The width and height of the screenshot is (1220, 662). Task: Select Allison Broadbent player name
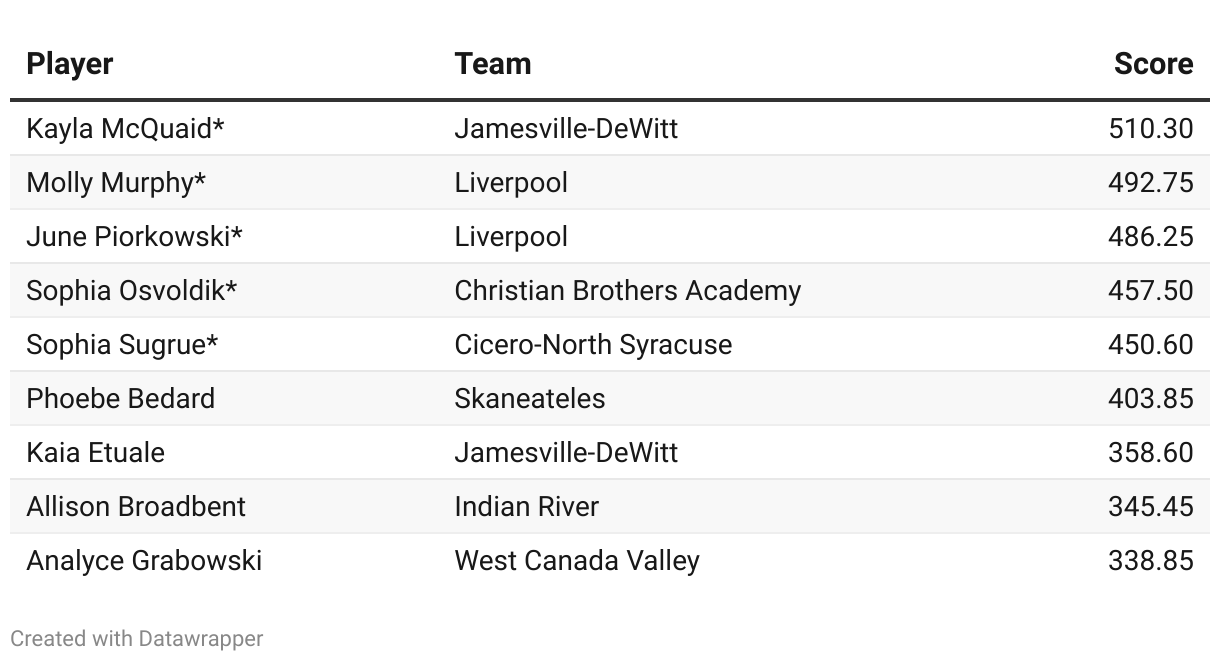click(136, 507)
